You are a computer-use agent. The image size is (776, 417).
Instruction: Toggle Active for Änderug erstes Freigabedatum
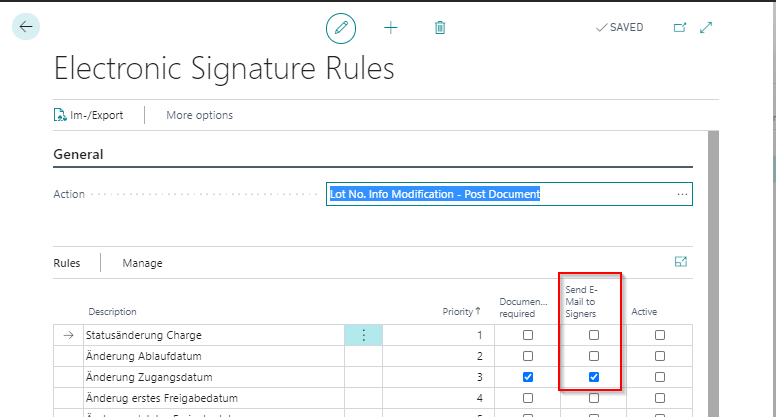660,398
